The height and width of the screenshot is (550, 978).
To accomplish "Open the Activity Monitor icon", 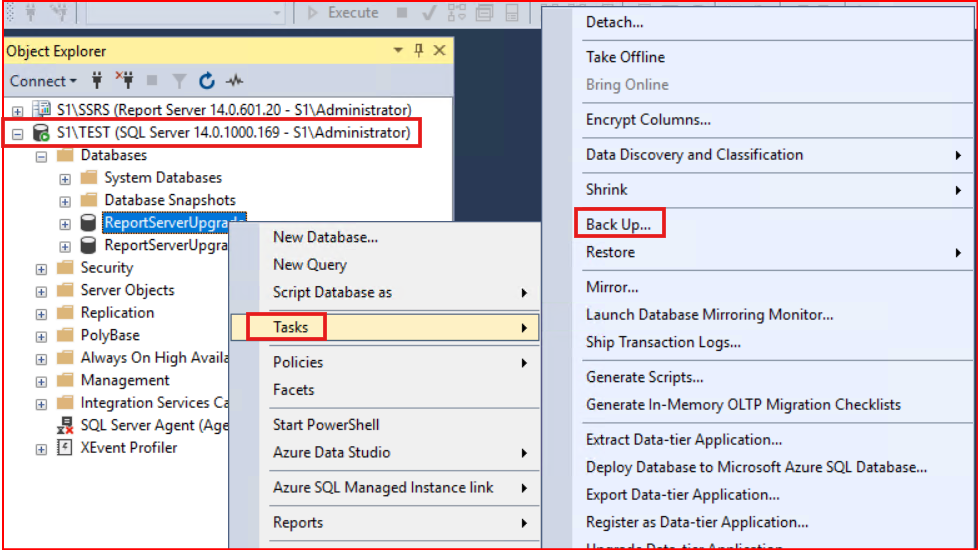I will [x=235, y=81].
